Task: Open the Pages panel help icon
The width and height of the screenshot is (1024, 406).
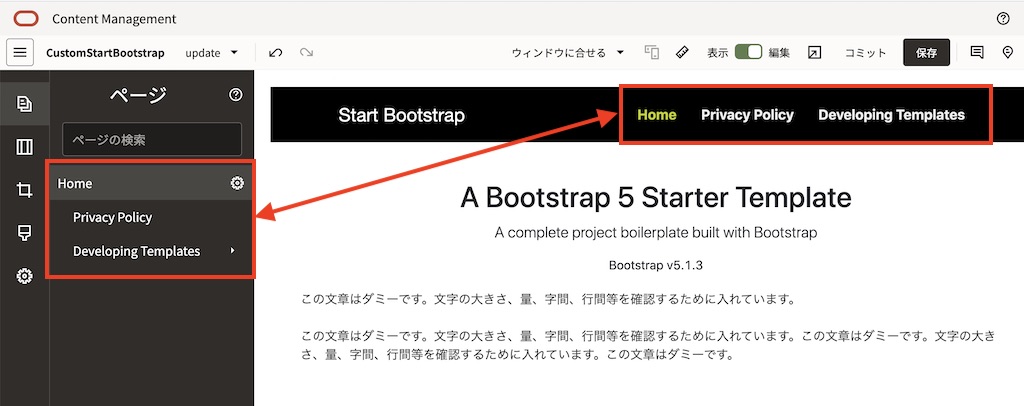Action: coord(236,95)
